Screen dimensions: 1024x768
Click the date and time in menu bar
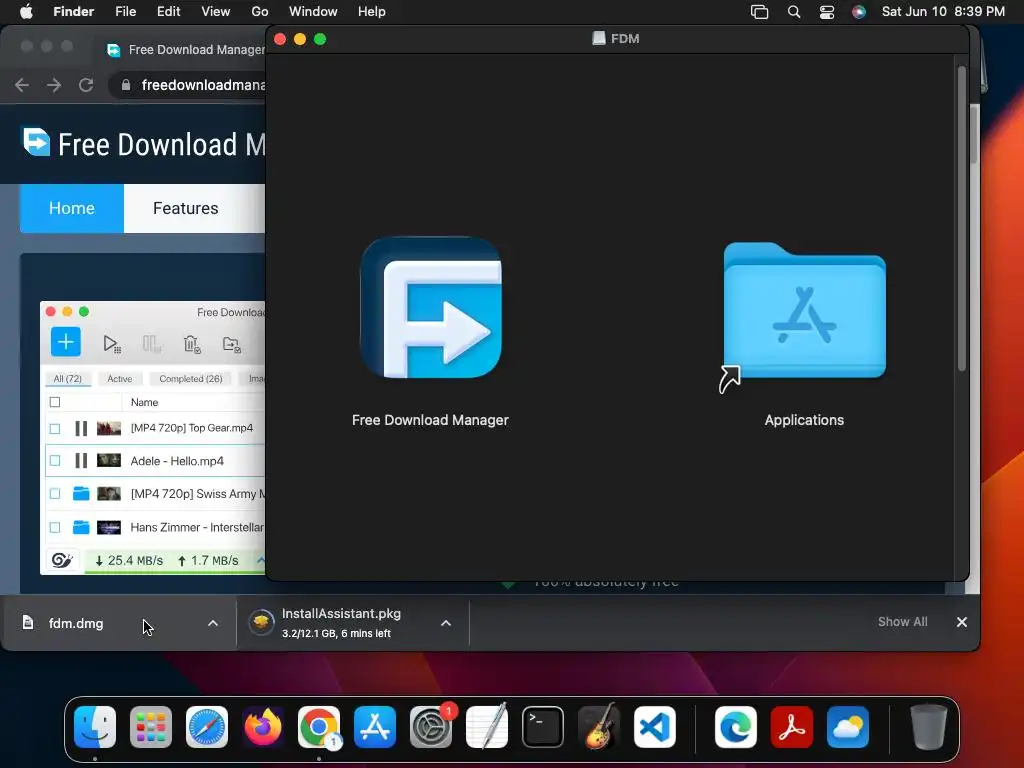click(x=943, y=12)
